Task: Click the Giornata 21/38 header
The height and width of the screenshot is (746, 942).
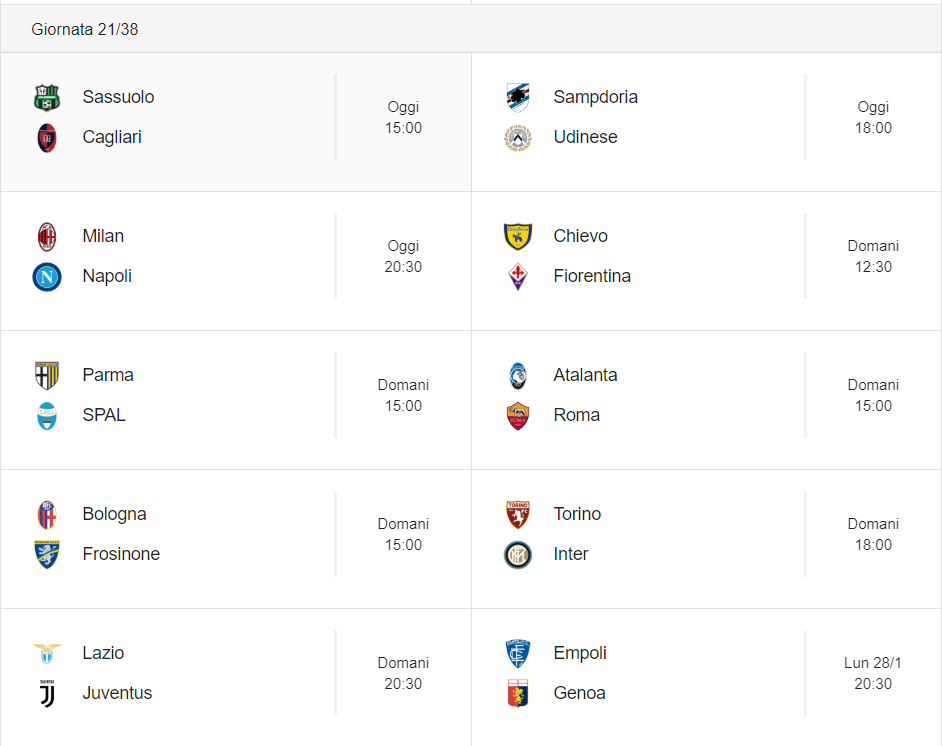Action: point(85,29)
